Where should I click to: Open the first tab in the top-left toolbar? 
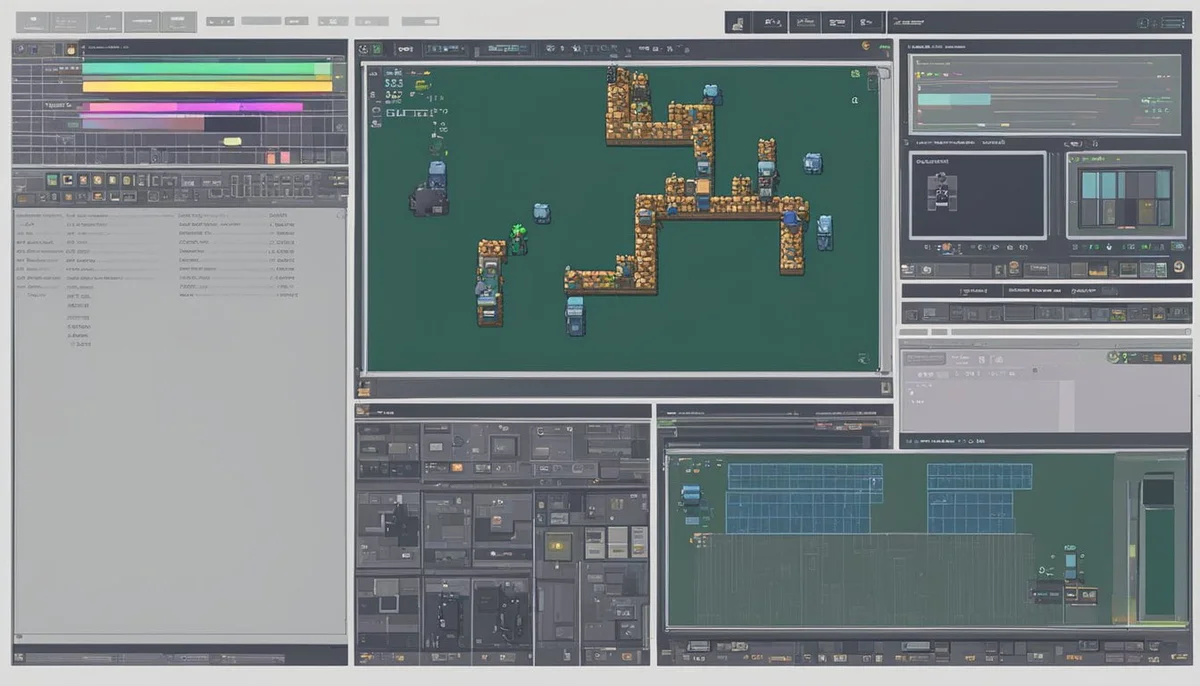31,21
